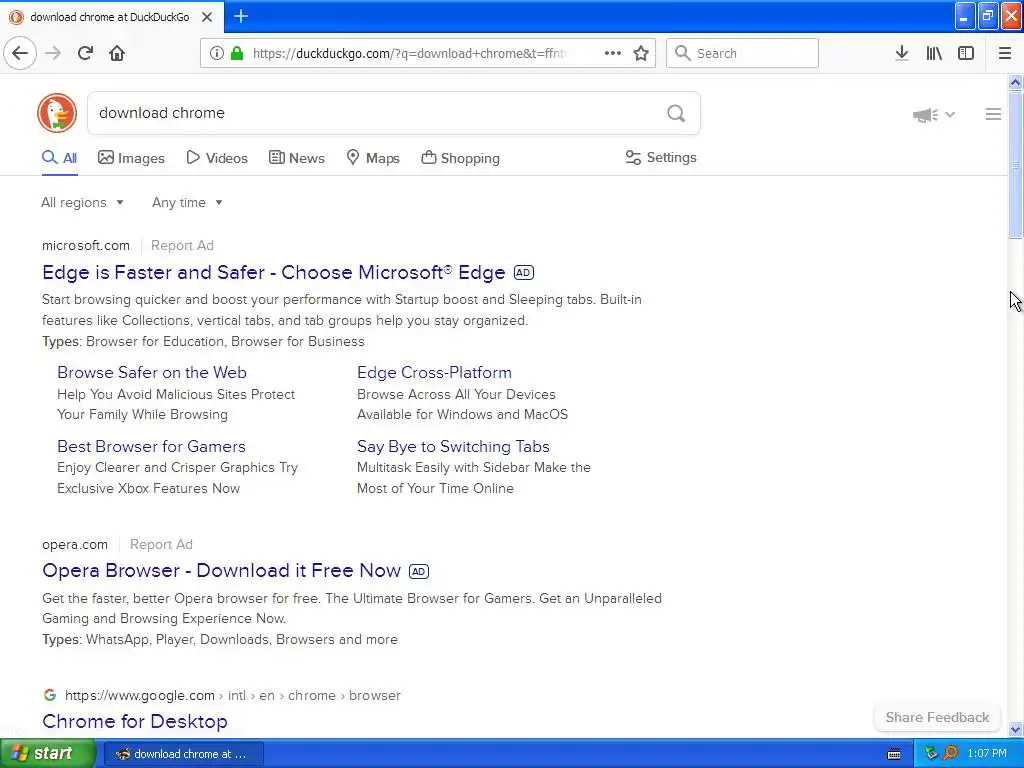This screenshot has width=1024, height=768.
Task: Switch to the Shopping tab
Action: tap(460, 158)
